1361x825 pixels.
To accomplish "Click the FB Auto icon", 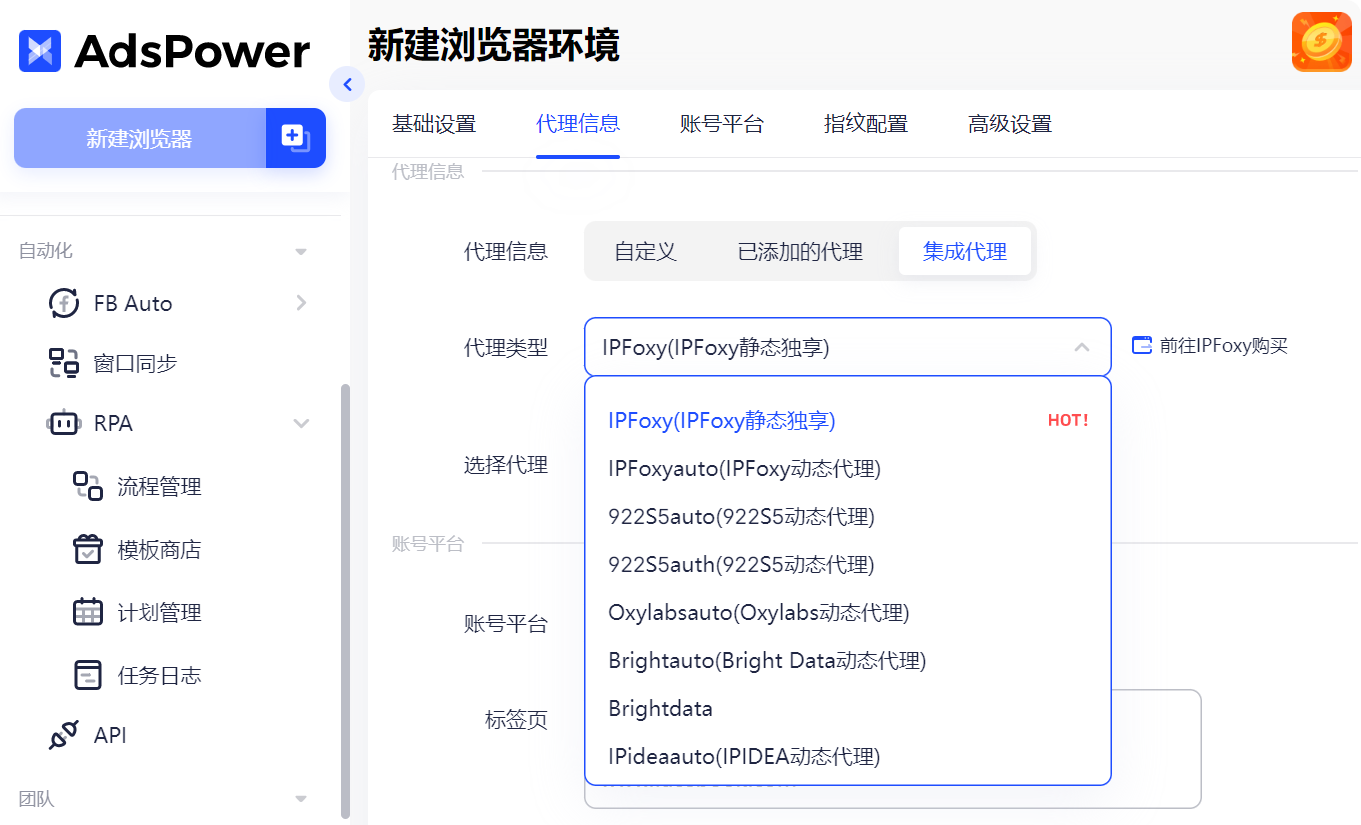I will point(64,303).
